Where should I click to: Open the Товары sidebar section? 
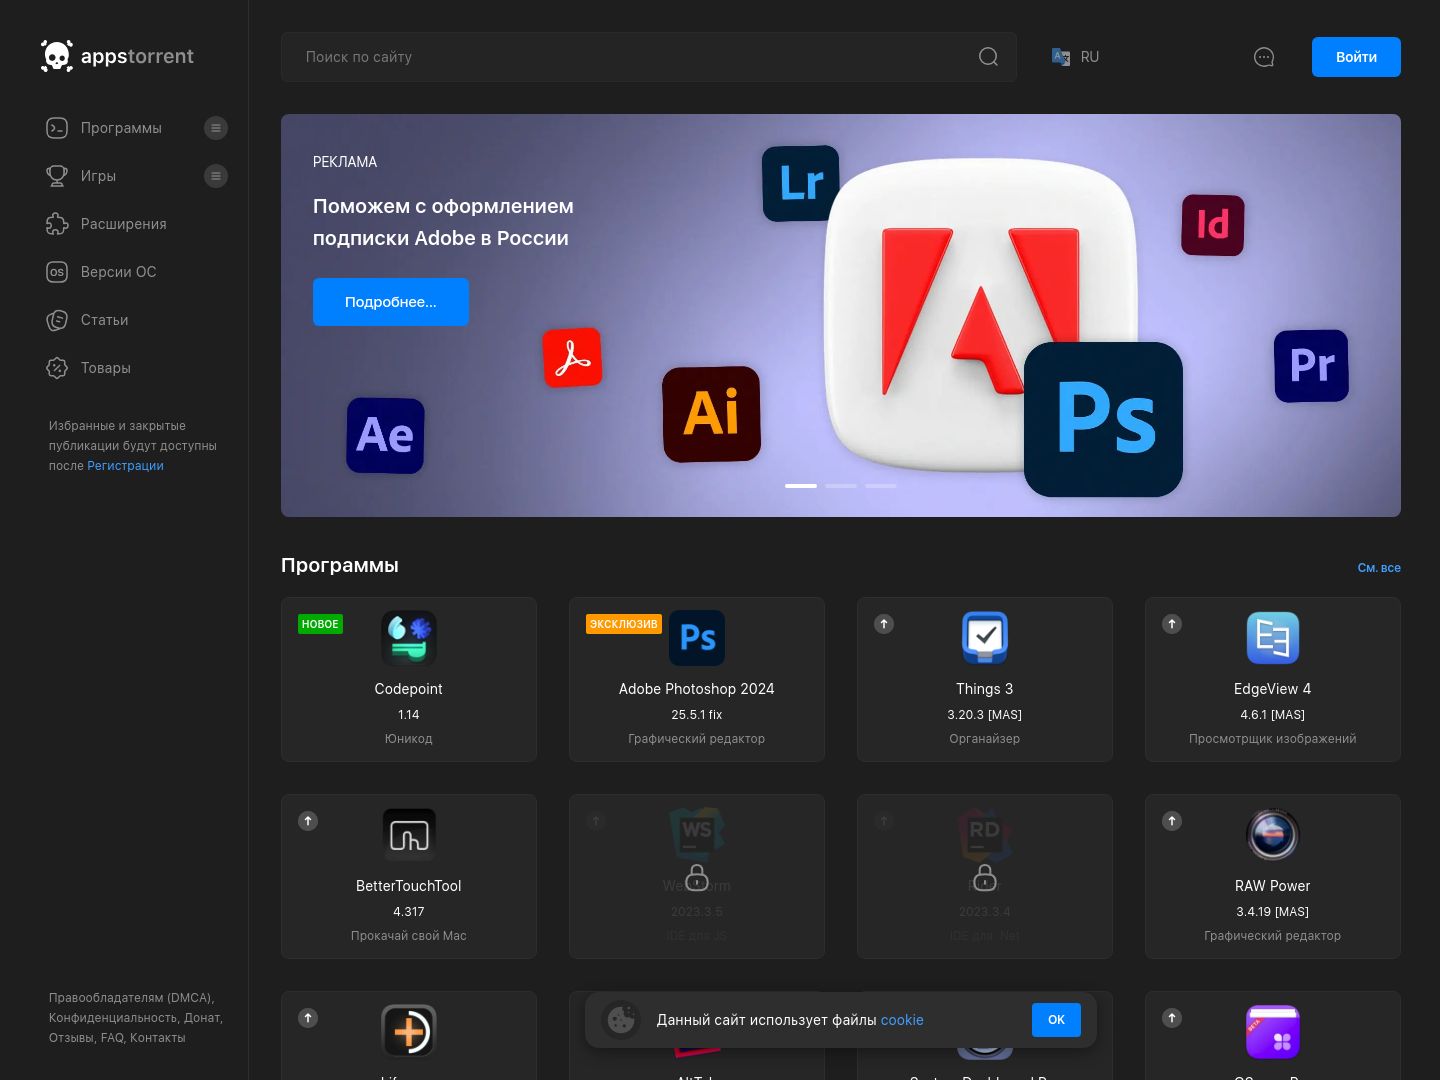pos(105,368)
